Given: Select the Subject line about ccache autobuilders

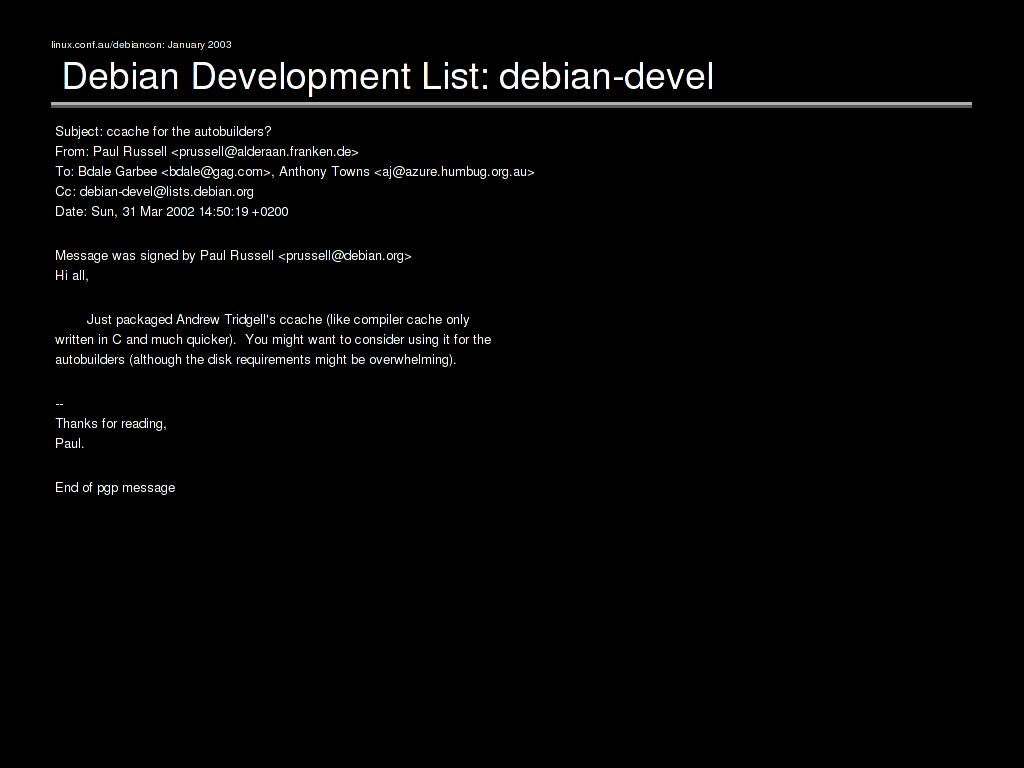Looking at the screenshot, I should pyautogui.click(x=163, y=132).
